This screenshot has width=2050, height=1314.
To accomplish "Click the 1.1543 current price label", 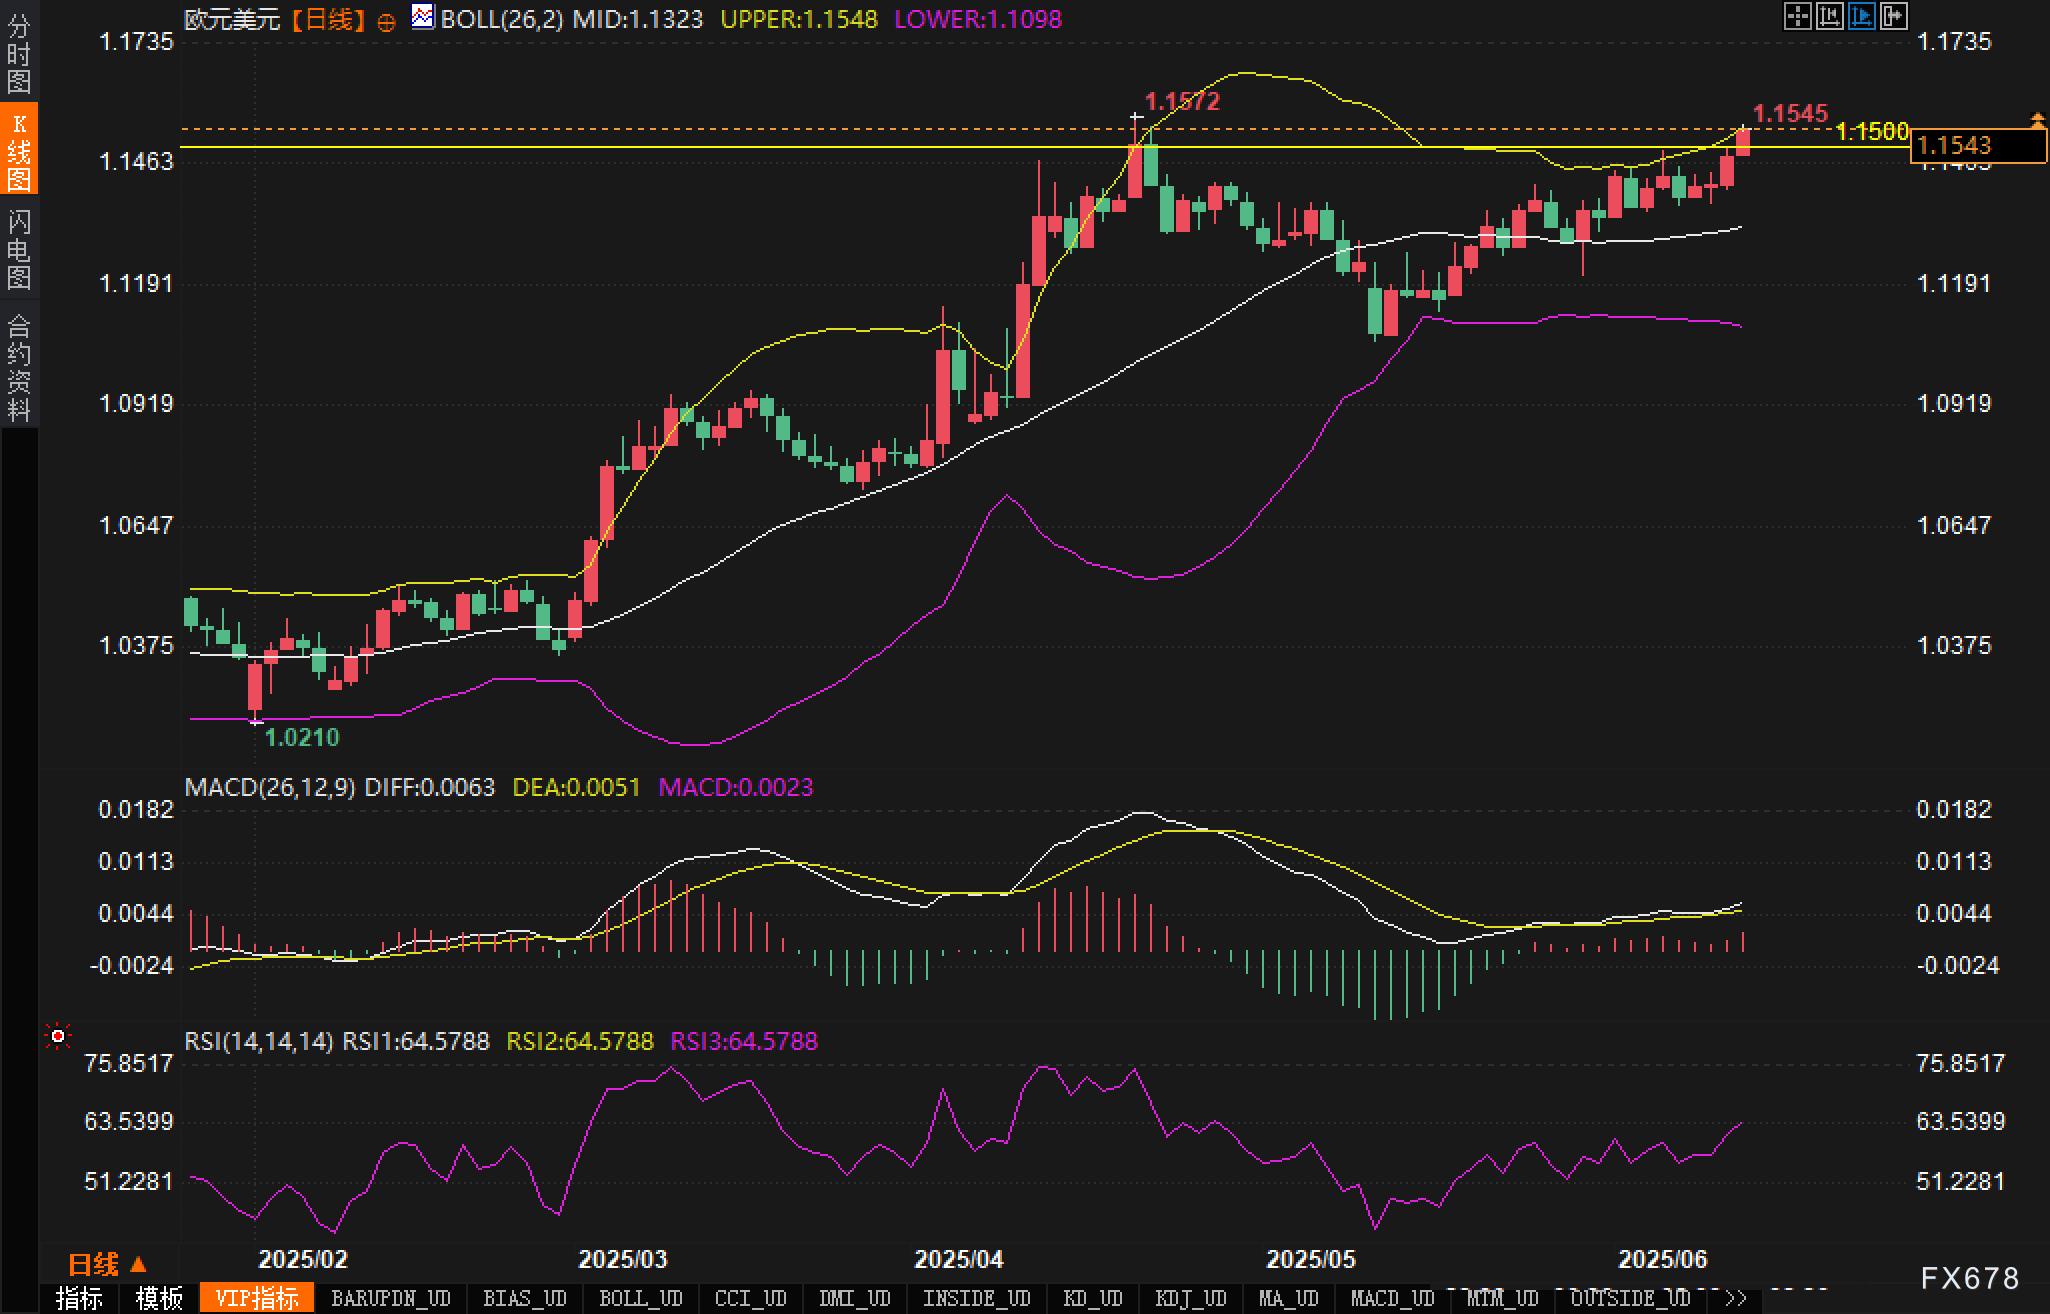I will coord(1977,146).
